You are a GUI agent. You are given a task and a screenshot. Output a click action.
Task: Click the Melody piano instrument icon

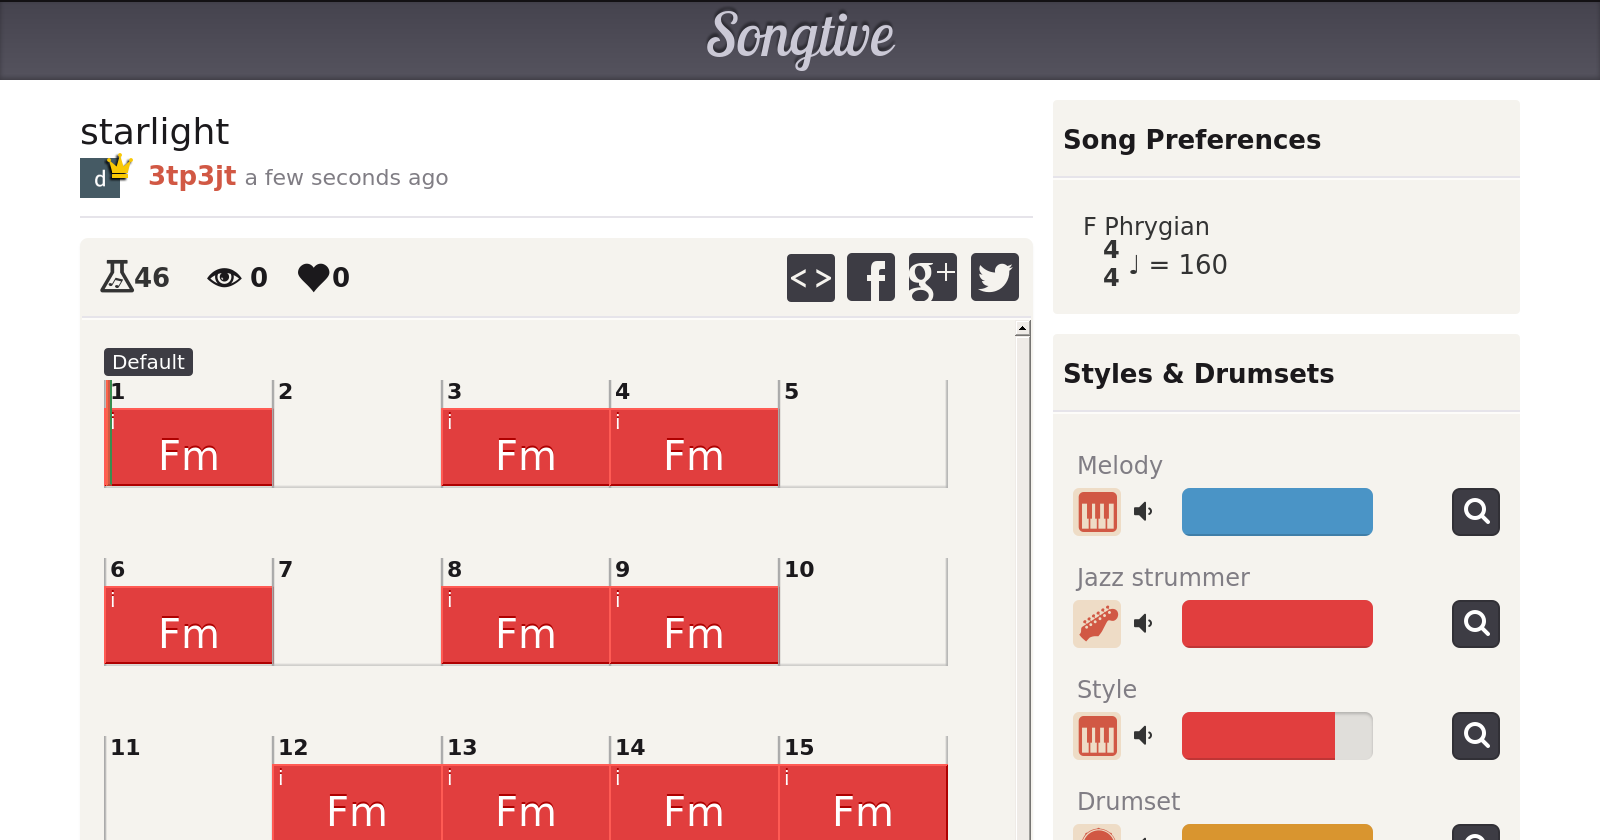pos(1097,512)
